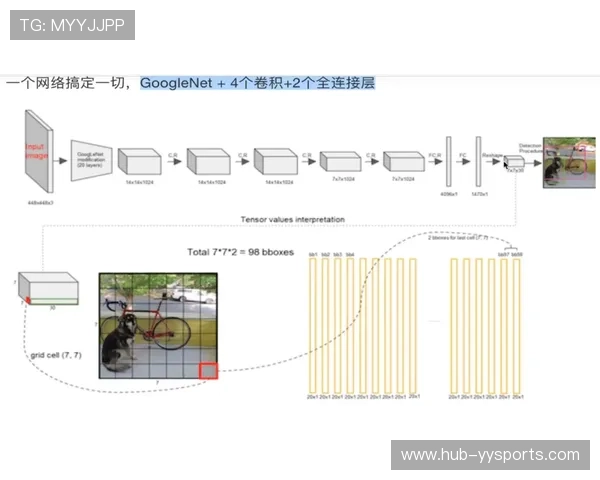Click the 4096x1 fully connected bar
Viewport: 600px width, 480px height.
click(449, 160)
